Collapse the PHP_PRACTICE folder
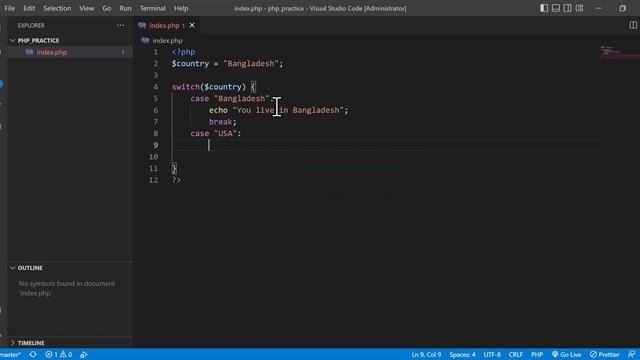 (x=38, y=40)
